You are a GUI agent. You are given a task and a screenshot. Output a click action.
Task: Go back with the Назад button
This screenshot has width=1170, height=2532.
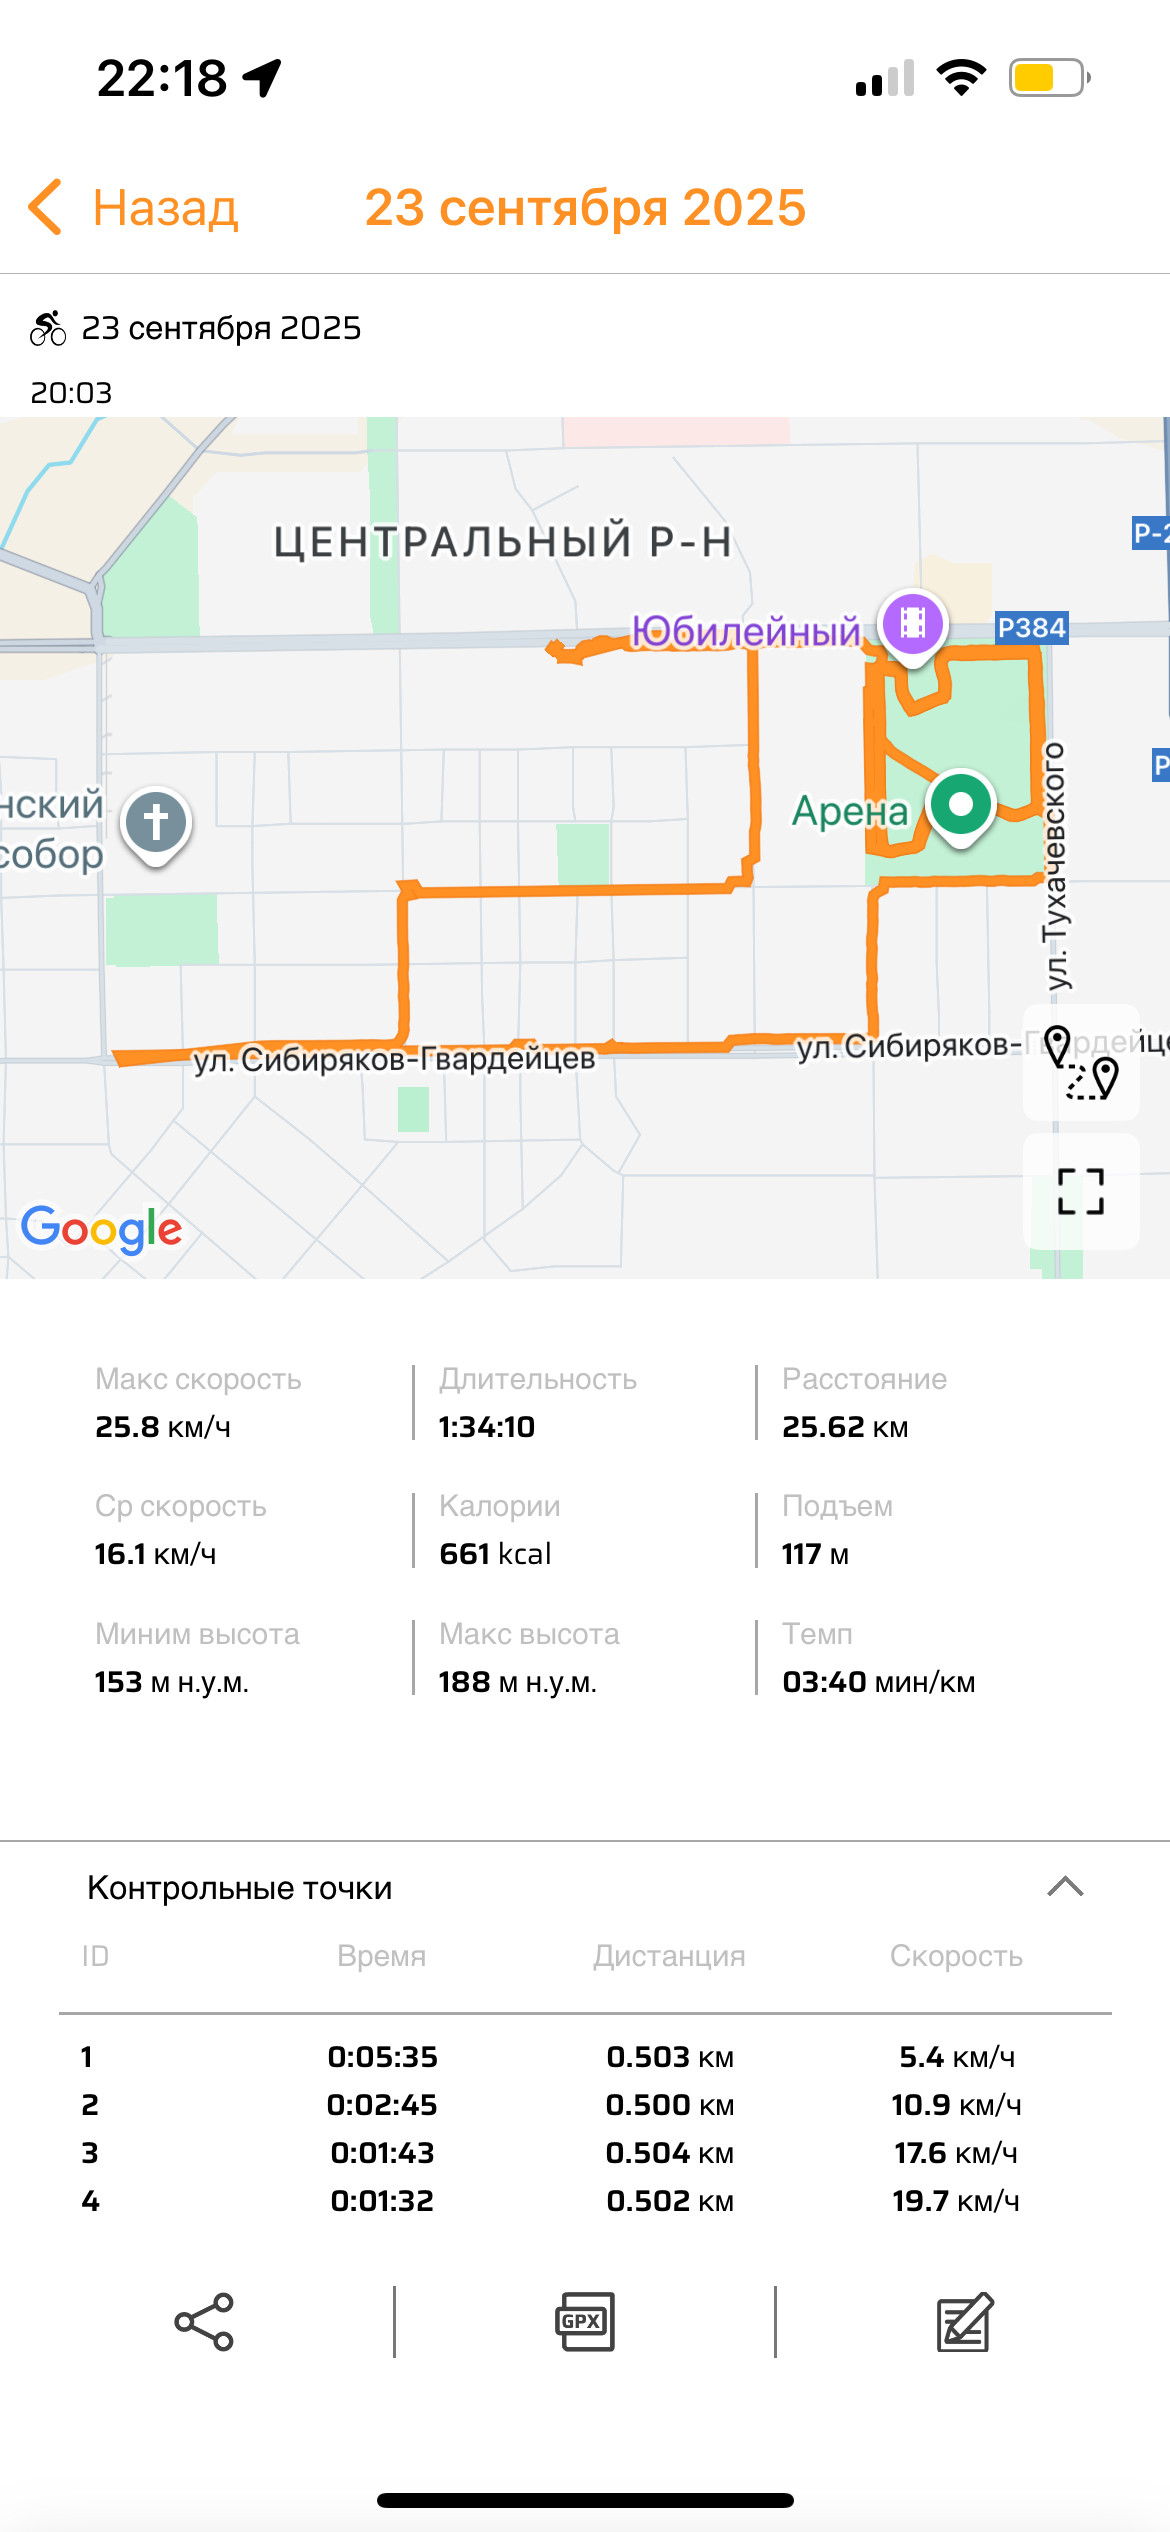tap(133, 208)
